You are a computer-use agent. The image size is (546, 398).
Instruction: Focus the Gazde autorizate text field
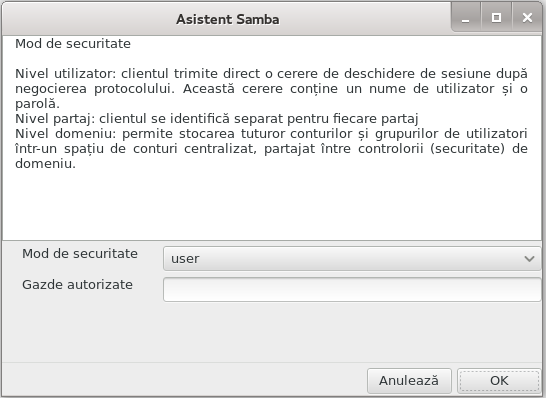coord(352,290)
